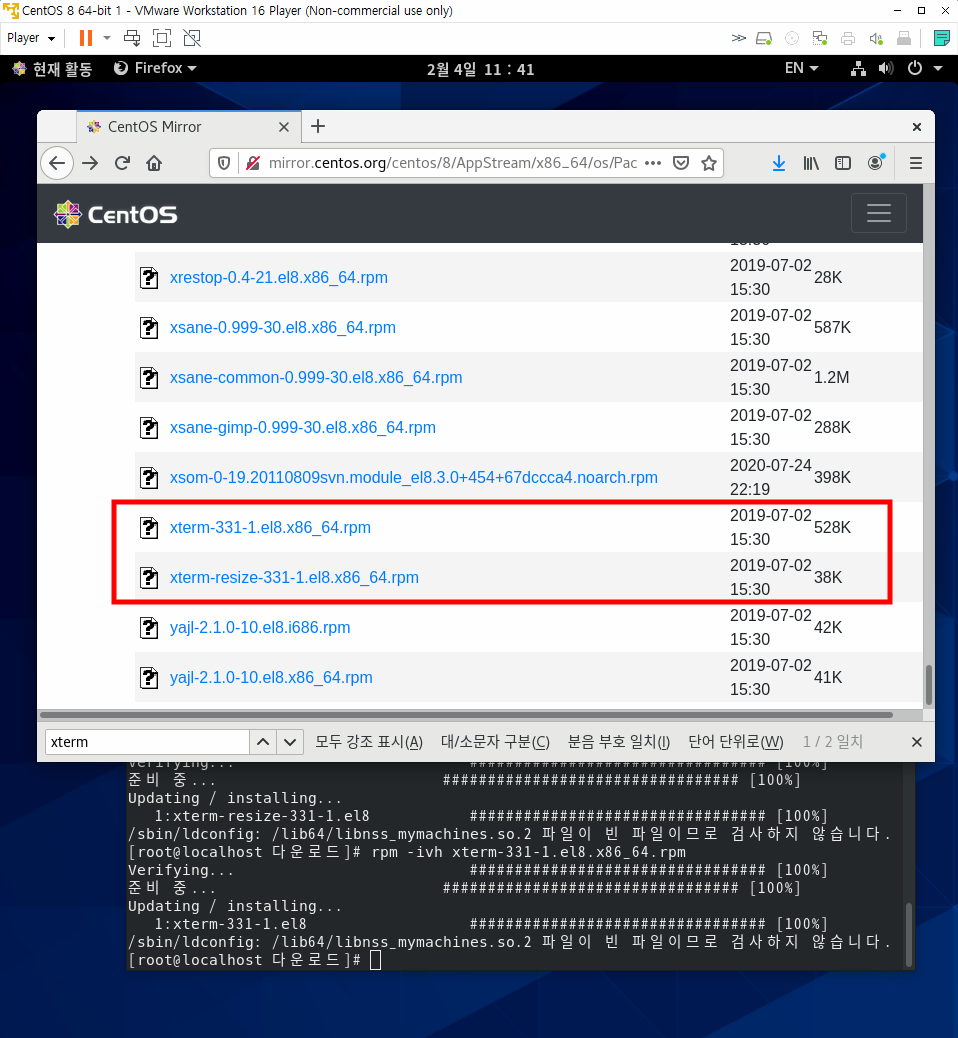Download xterm-331-1.el8.x86_64.rpm
958x1038 pixels.
270,528
